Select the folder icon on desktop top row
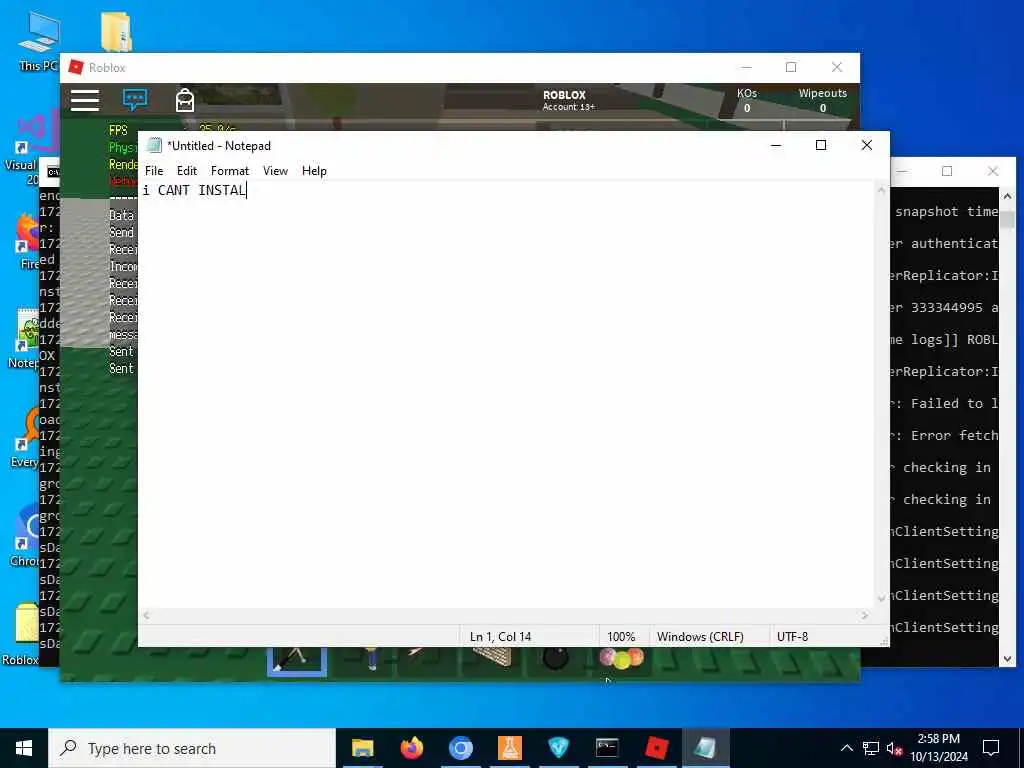This screenshot has height=768, width=1024. (x=116, y=31)
